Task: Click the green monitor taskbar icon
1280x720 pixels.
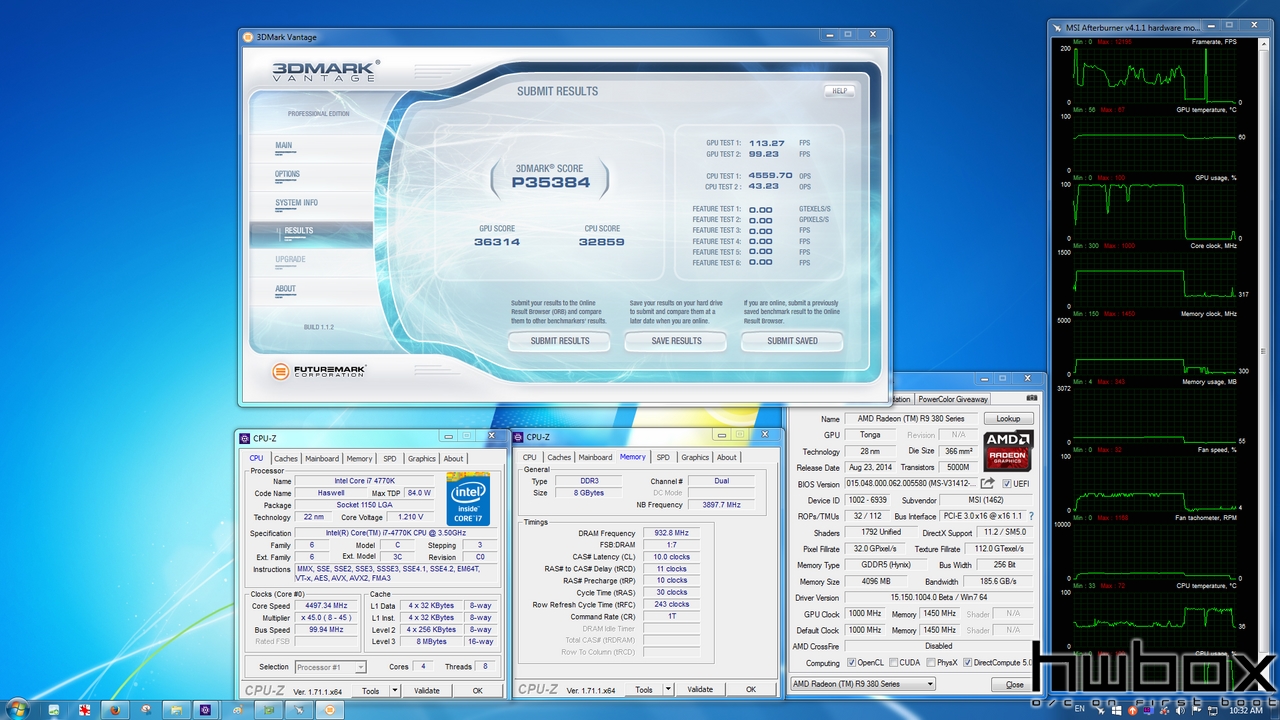Action: pyautogui.click(x=54, y=710)
